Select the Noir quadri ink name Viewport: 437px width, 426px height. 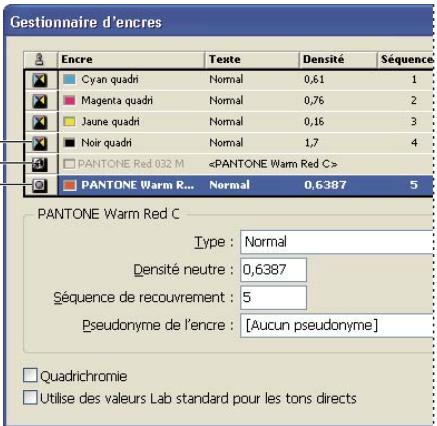pos(107,143)
